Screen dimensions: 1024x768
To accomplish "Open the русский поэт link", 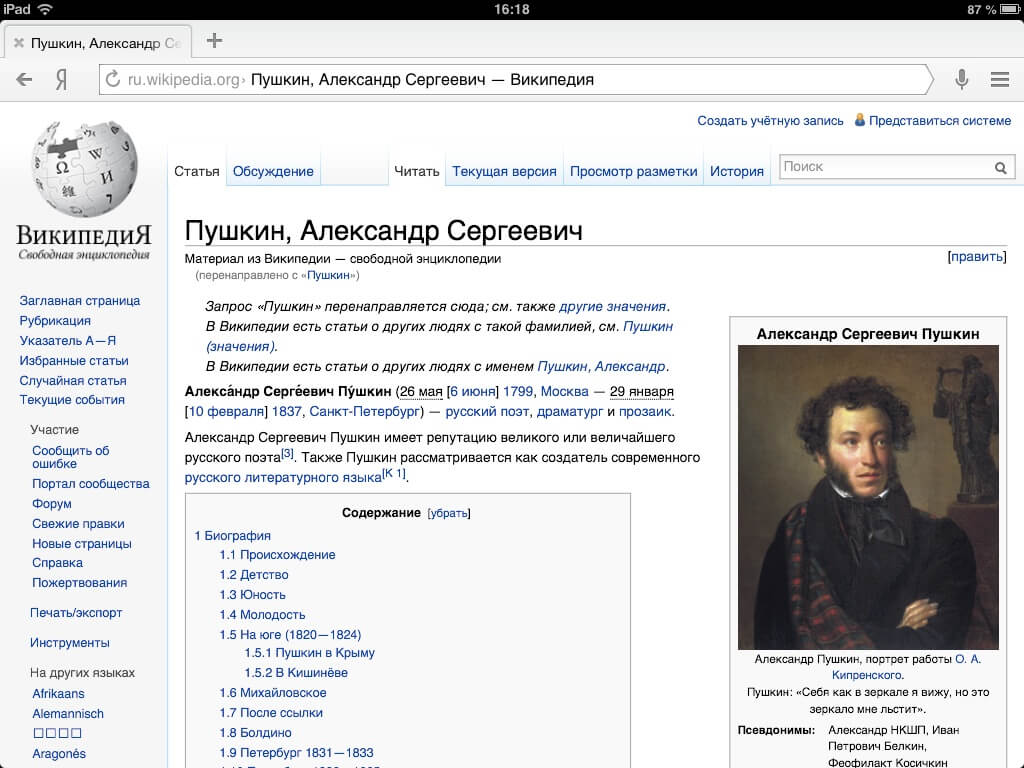I will (487, 411).
